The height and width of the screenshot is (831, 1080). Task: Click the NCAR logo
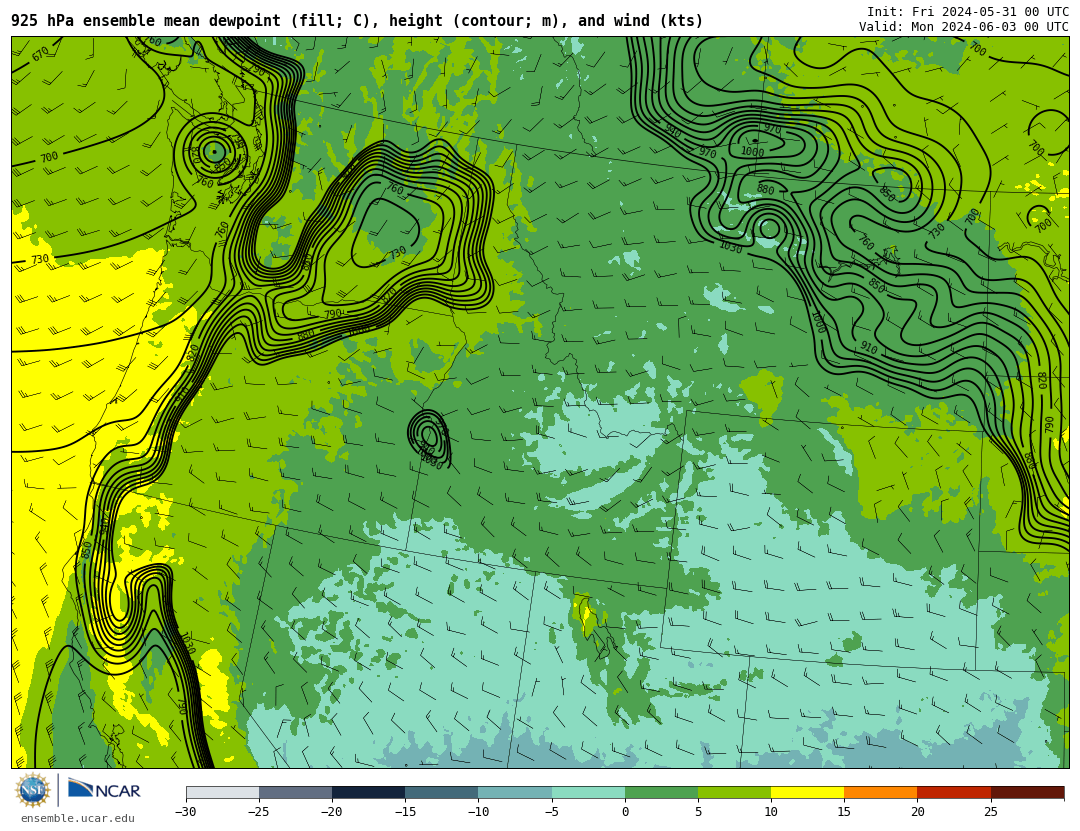click(104, 789)
